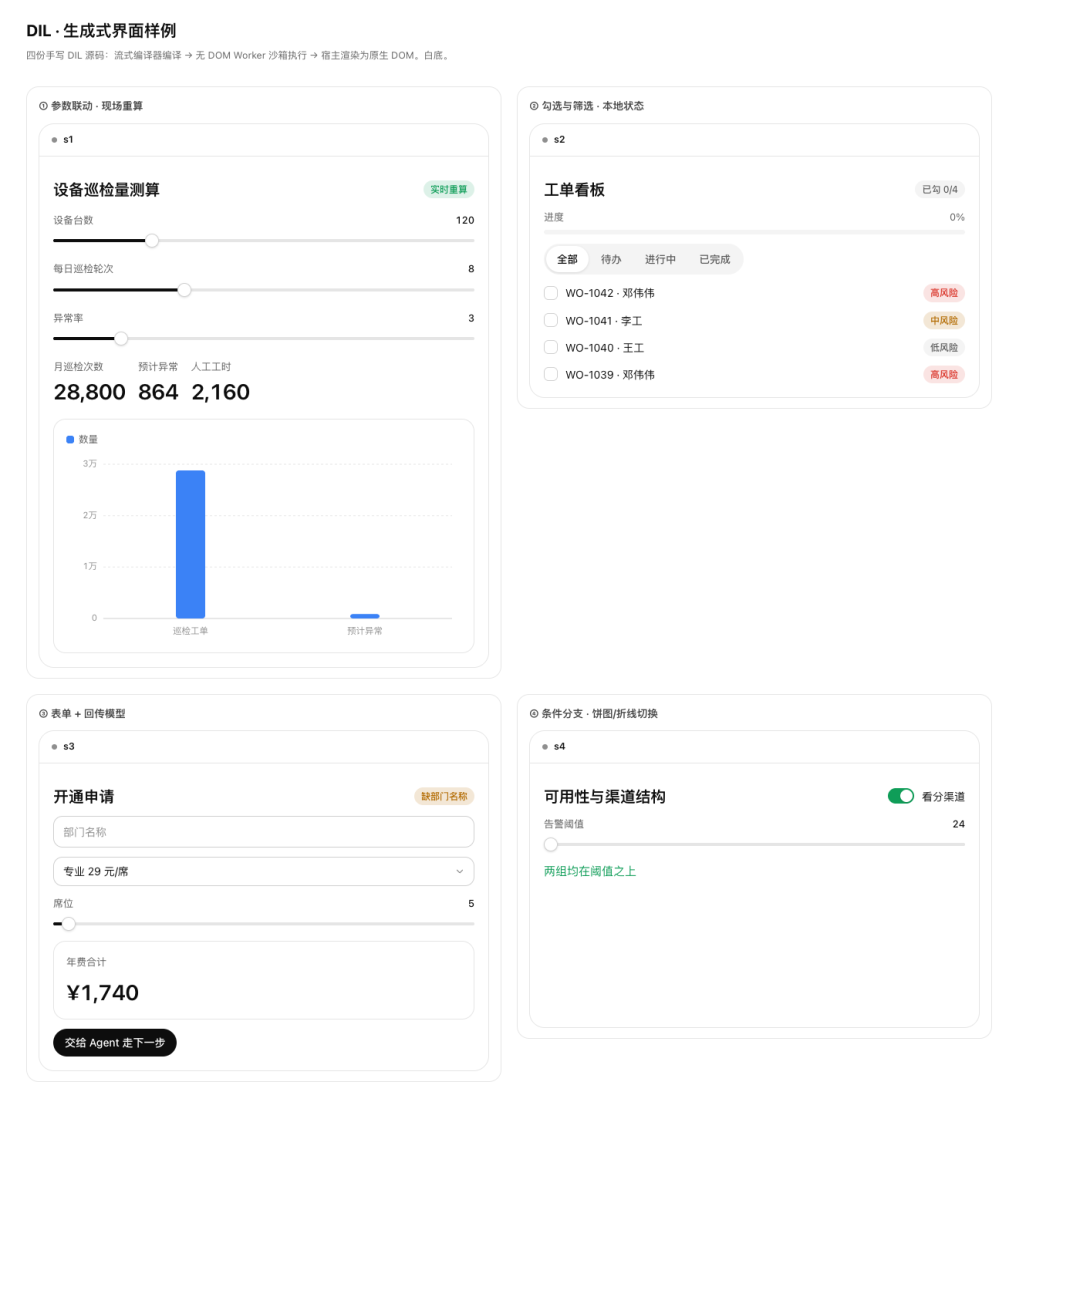Click the s4 status dot
1080x1311 pixels.
click(545, 747)
